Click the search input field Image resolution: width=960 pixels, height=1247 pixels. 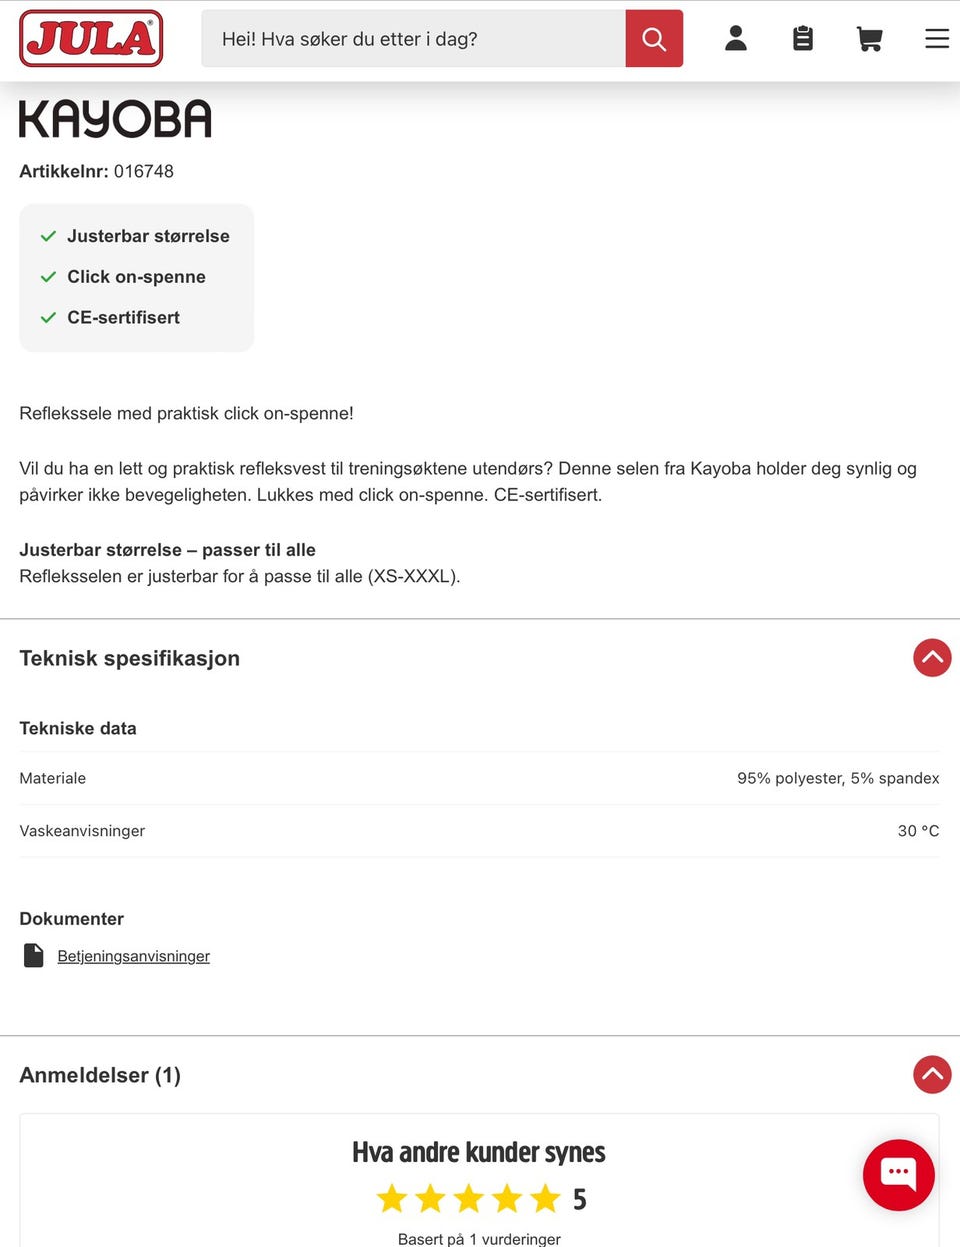[x=410, y=38]
